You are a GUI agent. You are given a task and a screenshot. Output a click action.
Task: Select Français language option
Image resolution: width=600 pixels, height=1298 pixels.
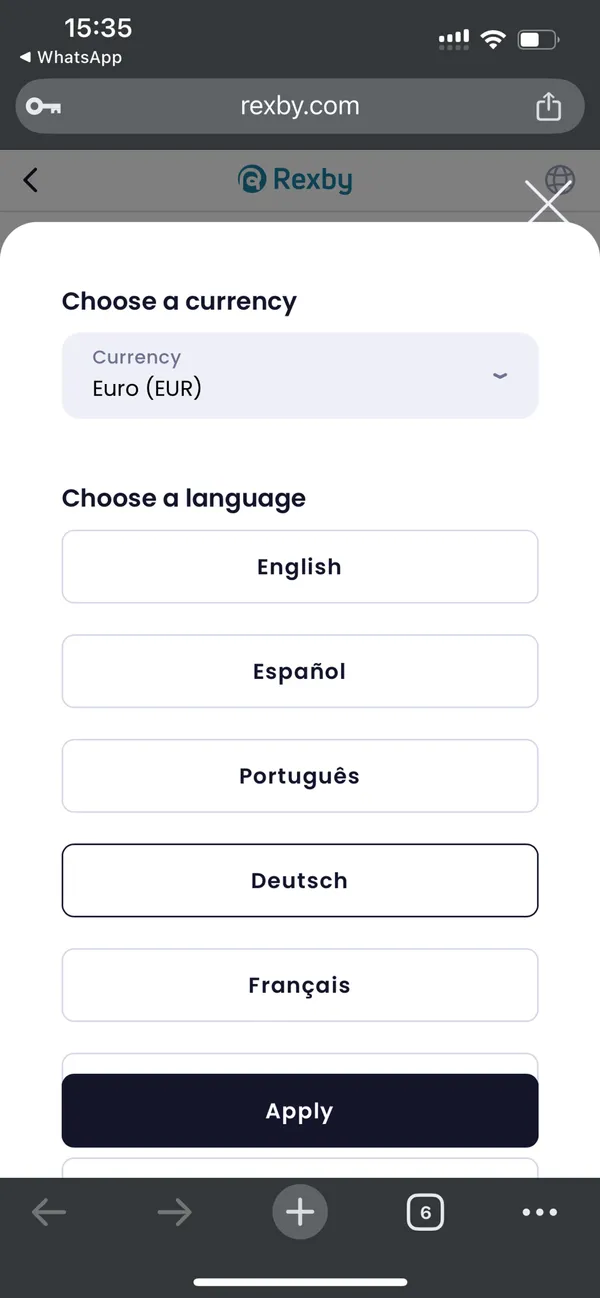click(x=300, y=985)
